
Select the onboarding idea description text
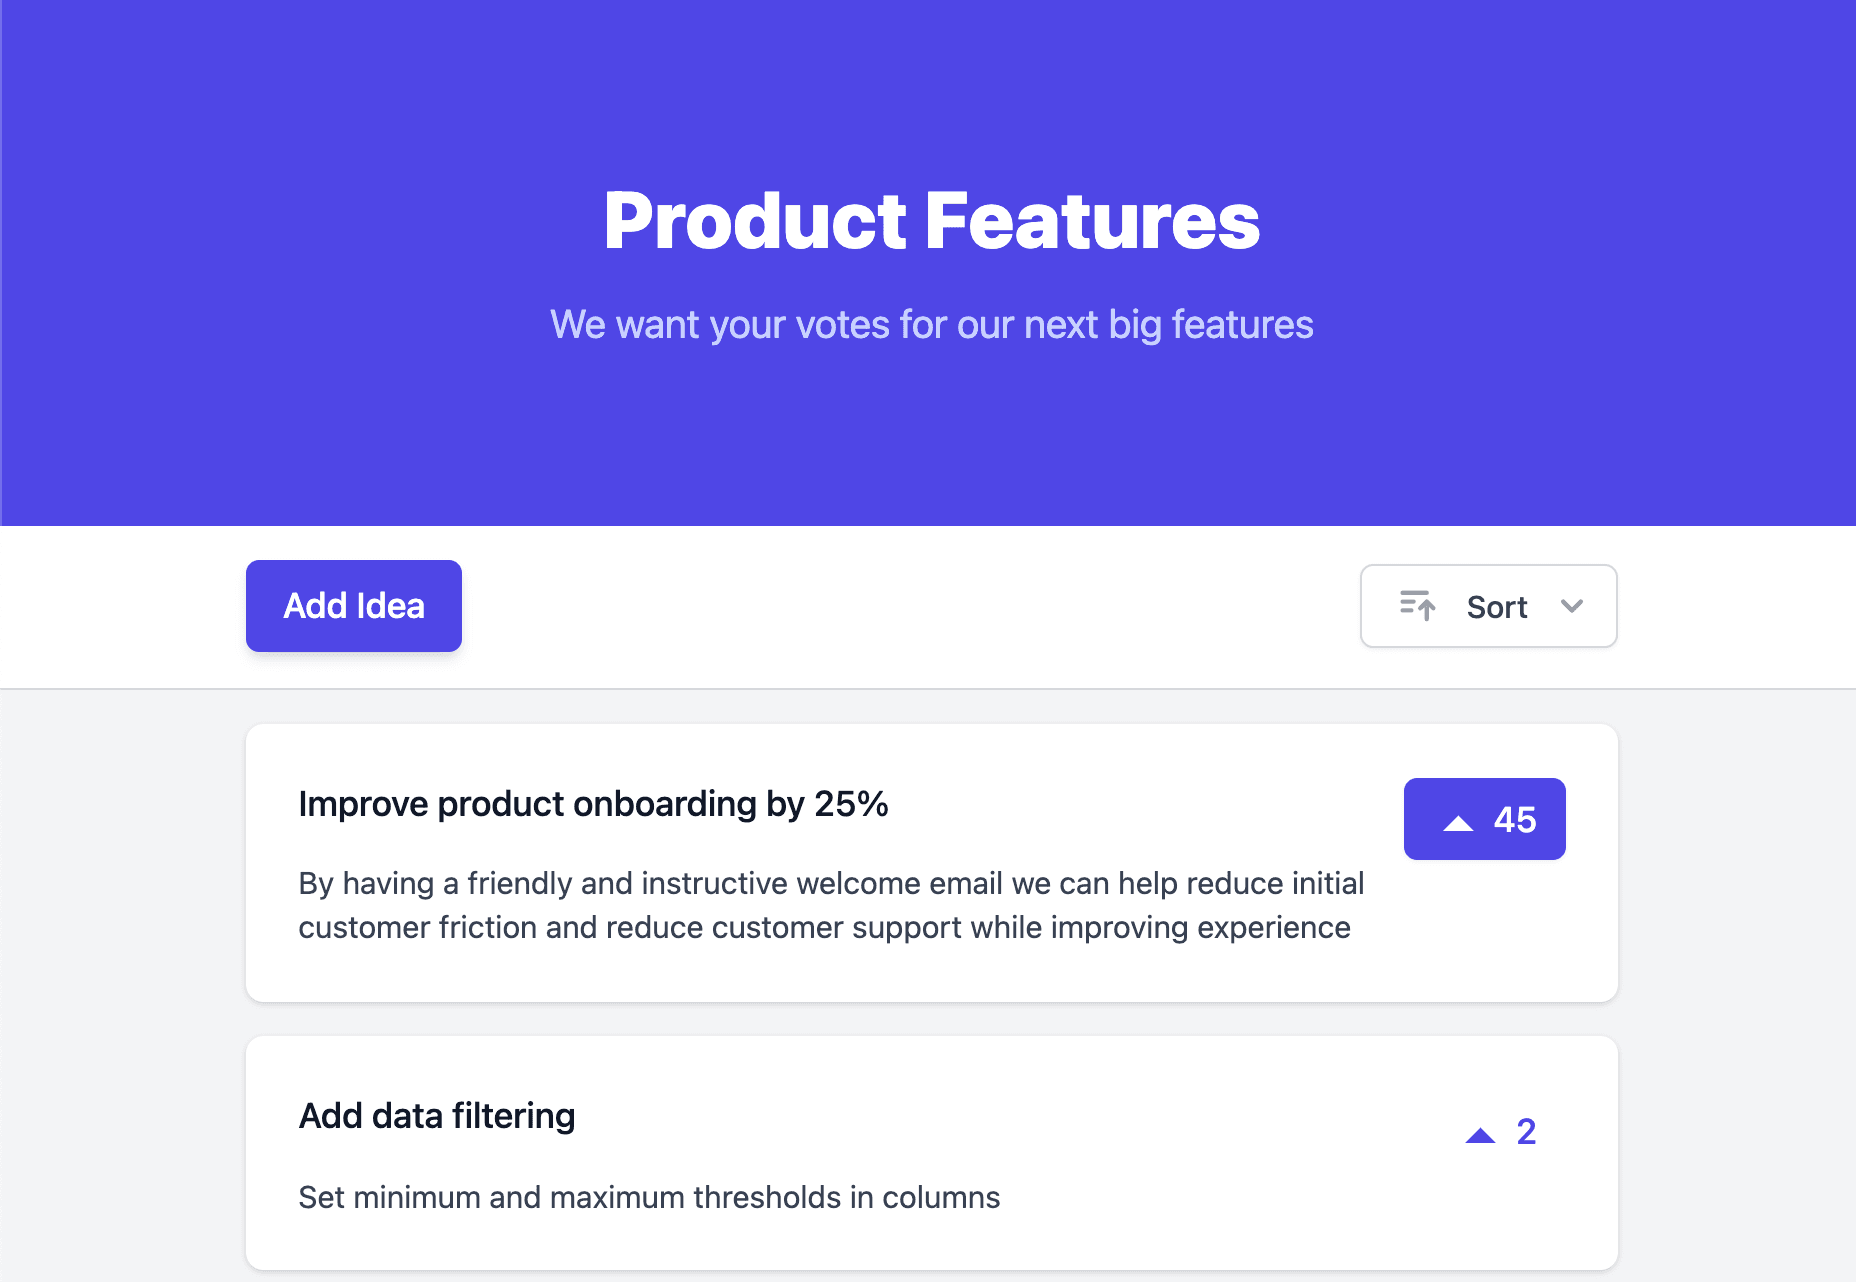click(831, 905)
